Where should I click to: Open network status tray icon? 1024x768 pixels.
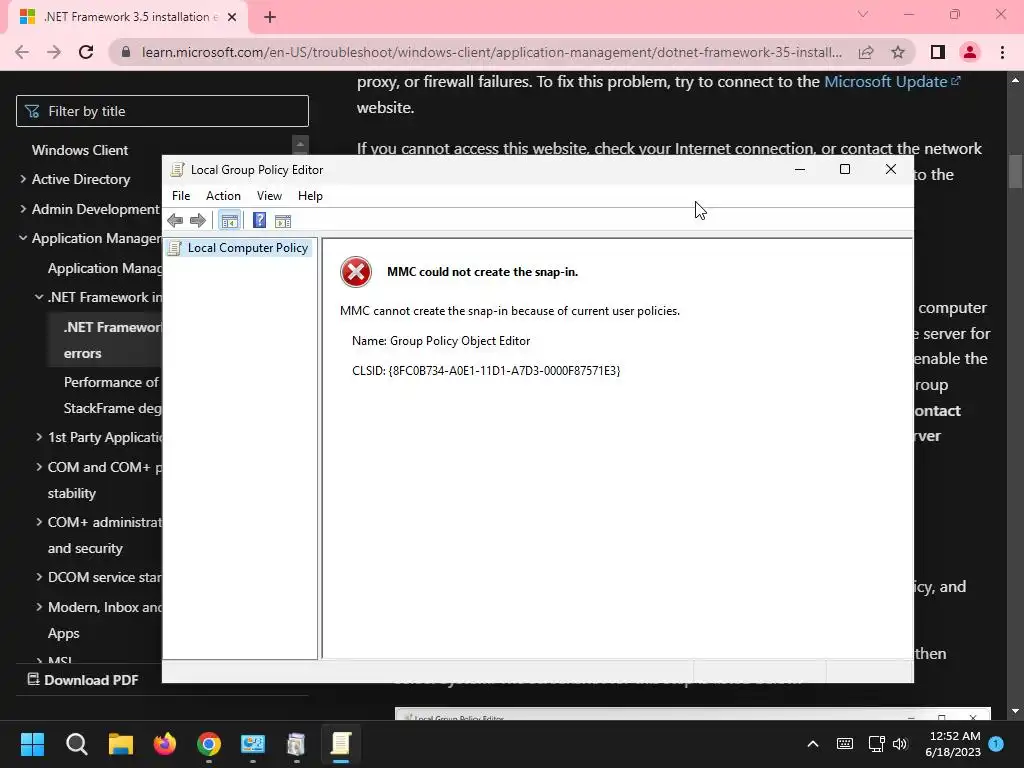click(x=876, y=744)
